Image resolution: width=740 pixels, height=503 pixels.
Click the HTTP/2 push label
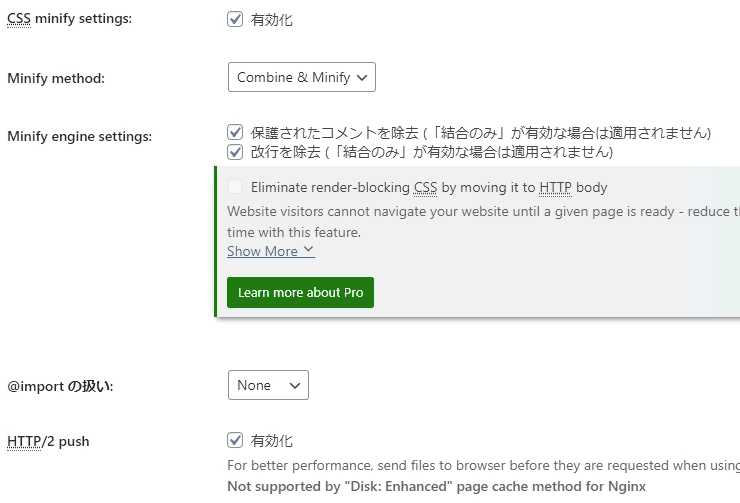tap(48, 442)
